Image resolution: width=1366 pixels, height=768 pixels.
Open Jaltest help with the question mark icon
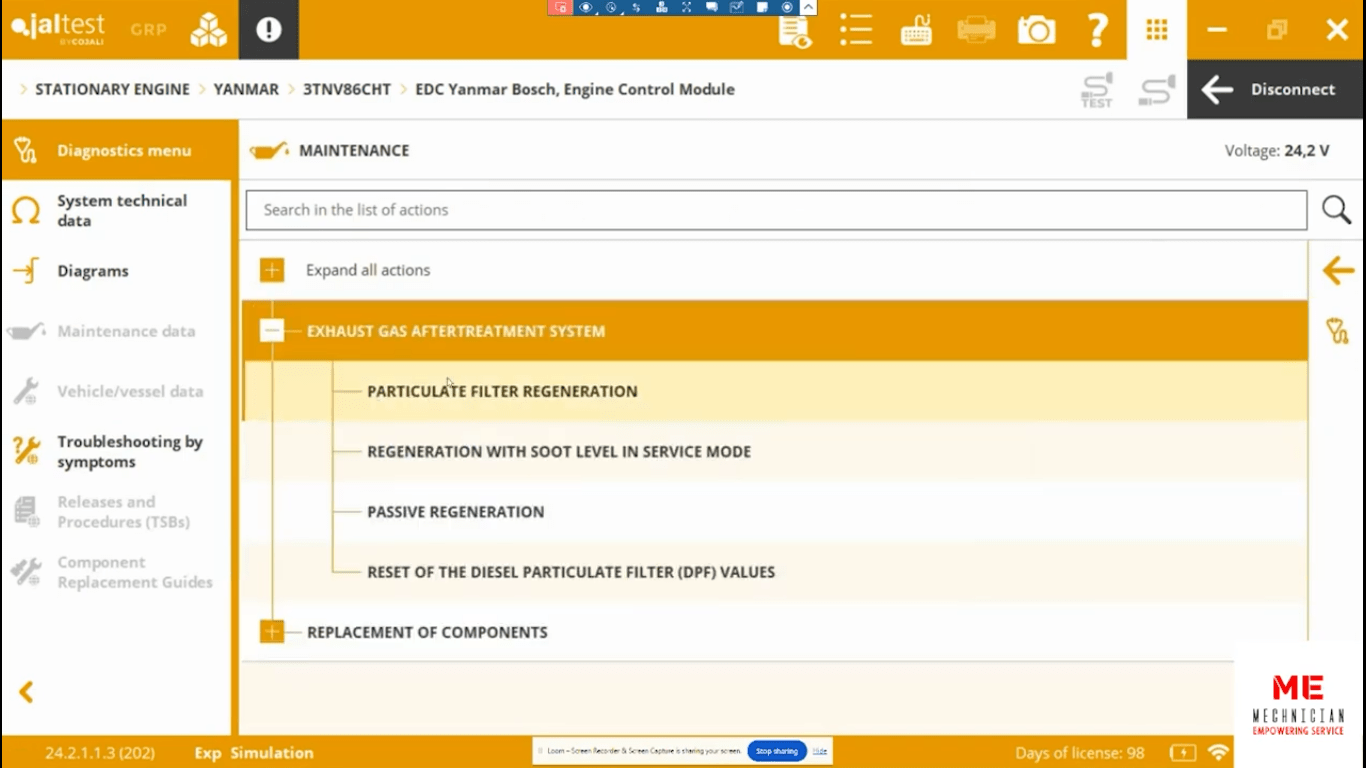coord(1097,30)
